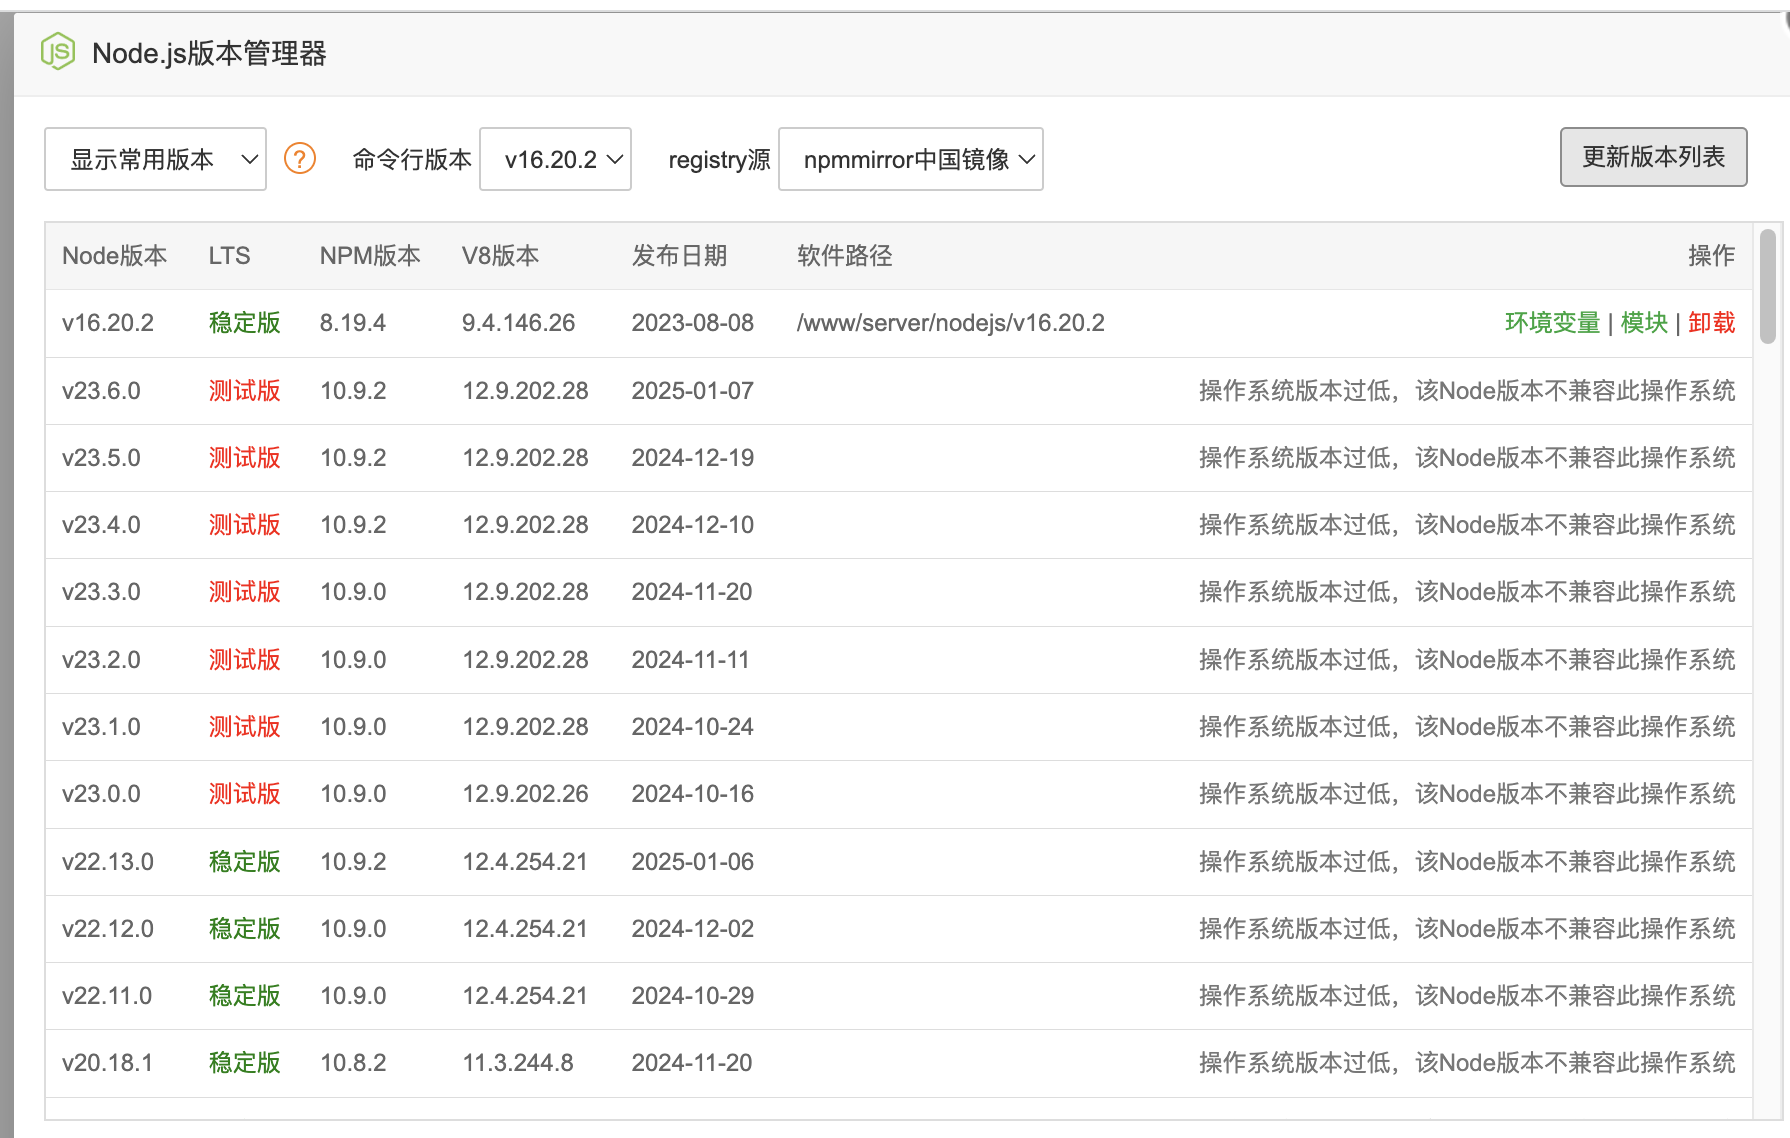Viewport: 1790px width, 1138px height.
Task: Click 稳定版 label in v20.18.1 row
Action: (244, 1063)
